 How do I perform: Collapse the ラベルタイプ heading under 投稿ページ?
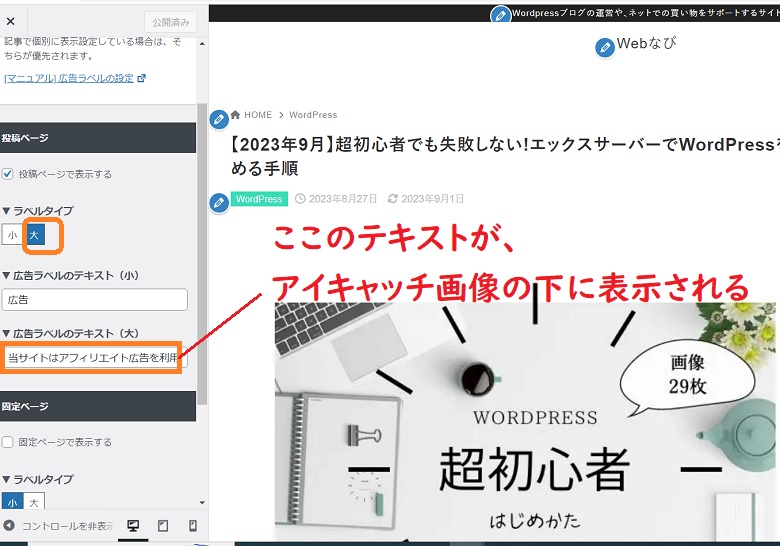coord(38,210)
